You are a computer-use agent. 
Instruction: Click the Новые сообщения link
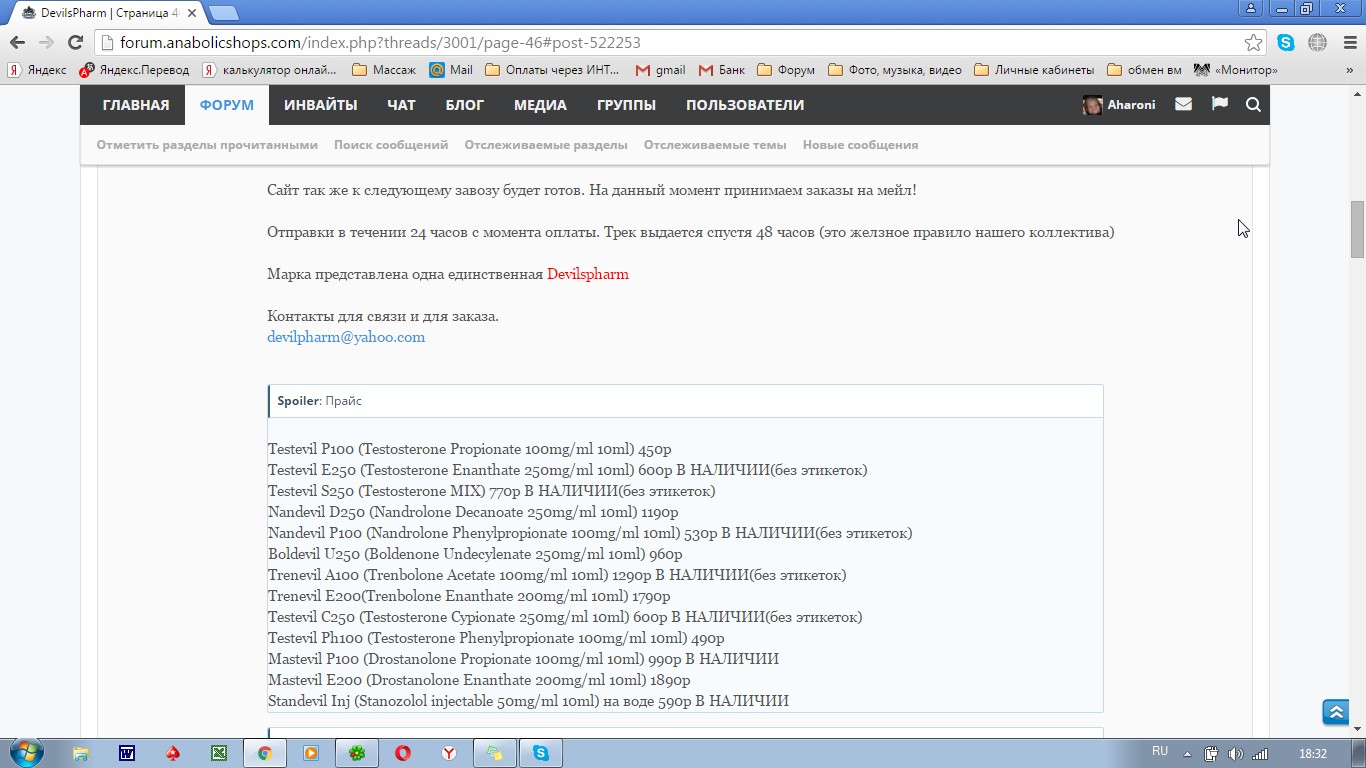(860, 145)
